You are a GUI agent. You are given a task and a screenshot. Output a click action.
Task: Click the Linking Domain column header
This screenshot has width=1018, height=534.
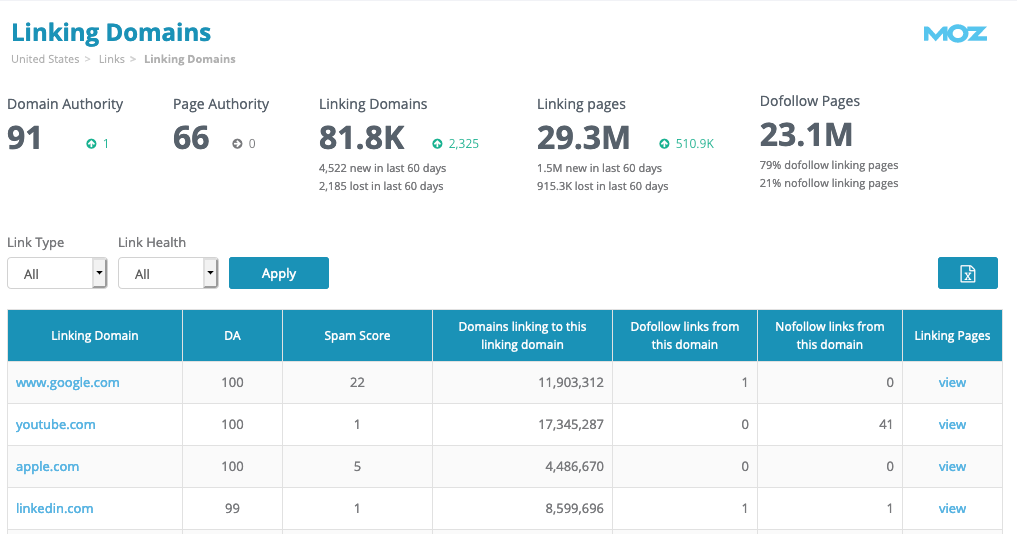tap(95, 335)
